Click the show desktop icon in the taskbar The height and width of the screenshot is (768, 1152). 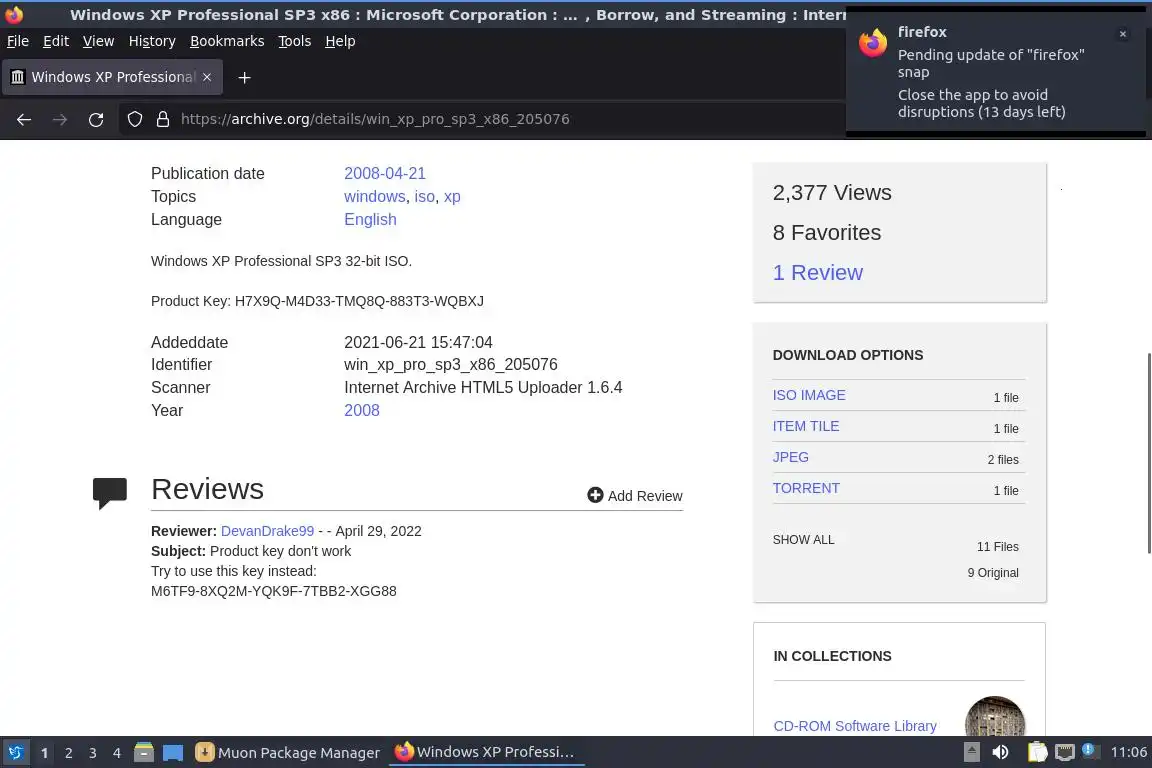point(173,753)
